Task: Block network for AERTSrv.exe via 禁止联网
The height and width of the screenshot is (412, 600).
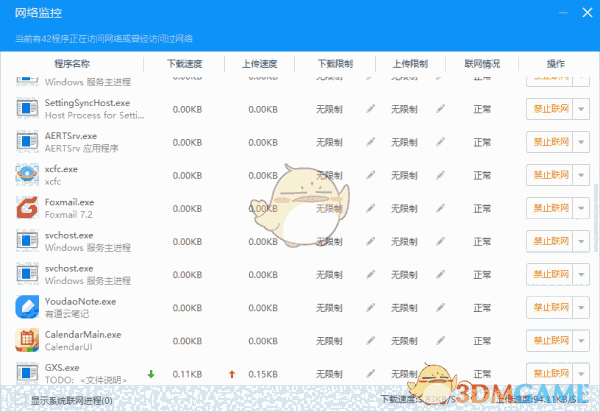Action: 549,142
